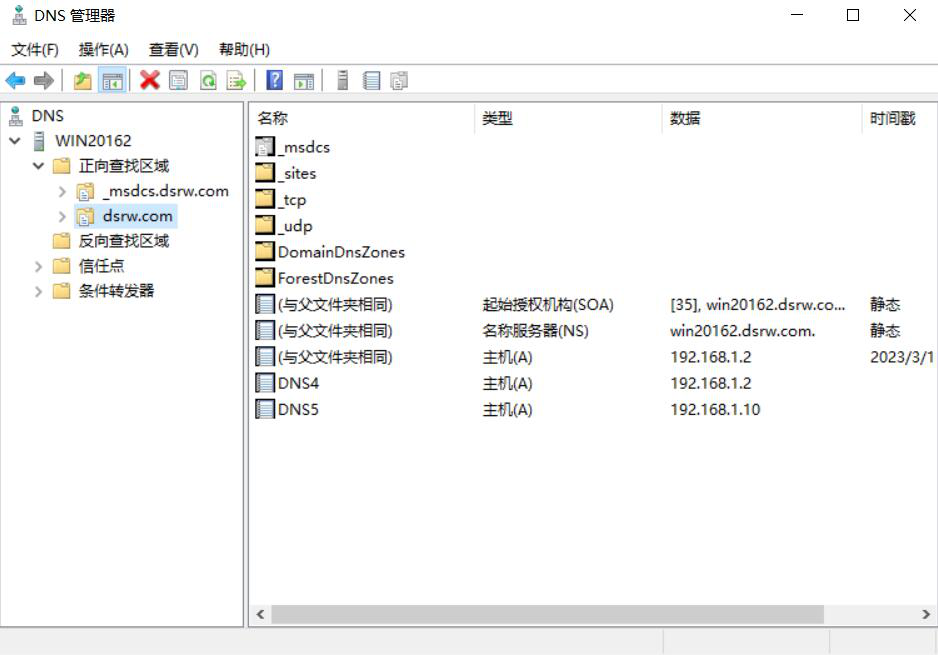
Task: Click the new server toolbar icon
Action: [343, 80]
